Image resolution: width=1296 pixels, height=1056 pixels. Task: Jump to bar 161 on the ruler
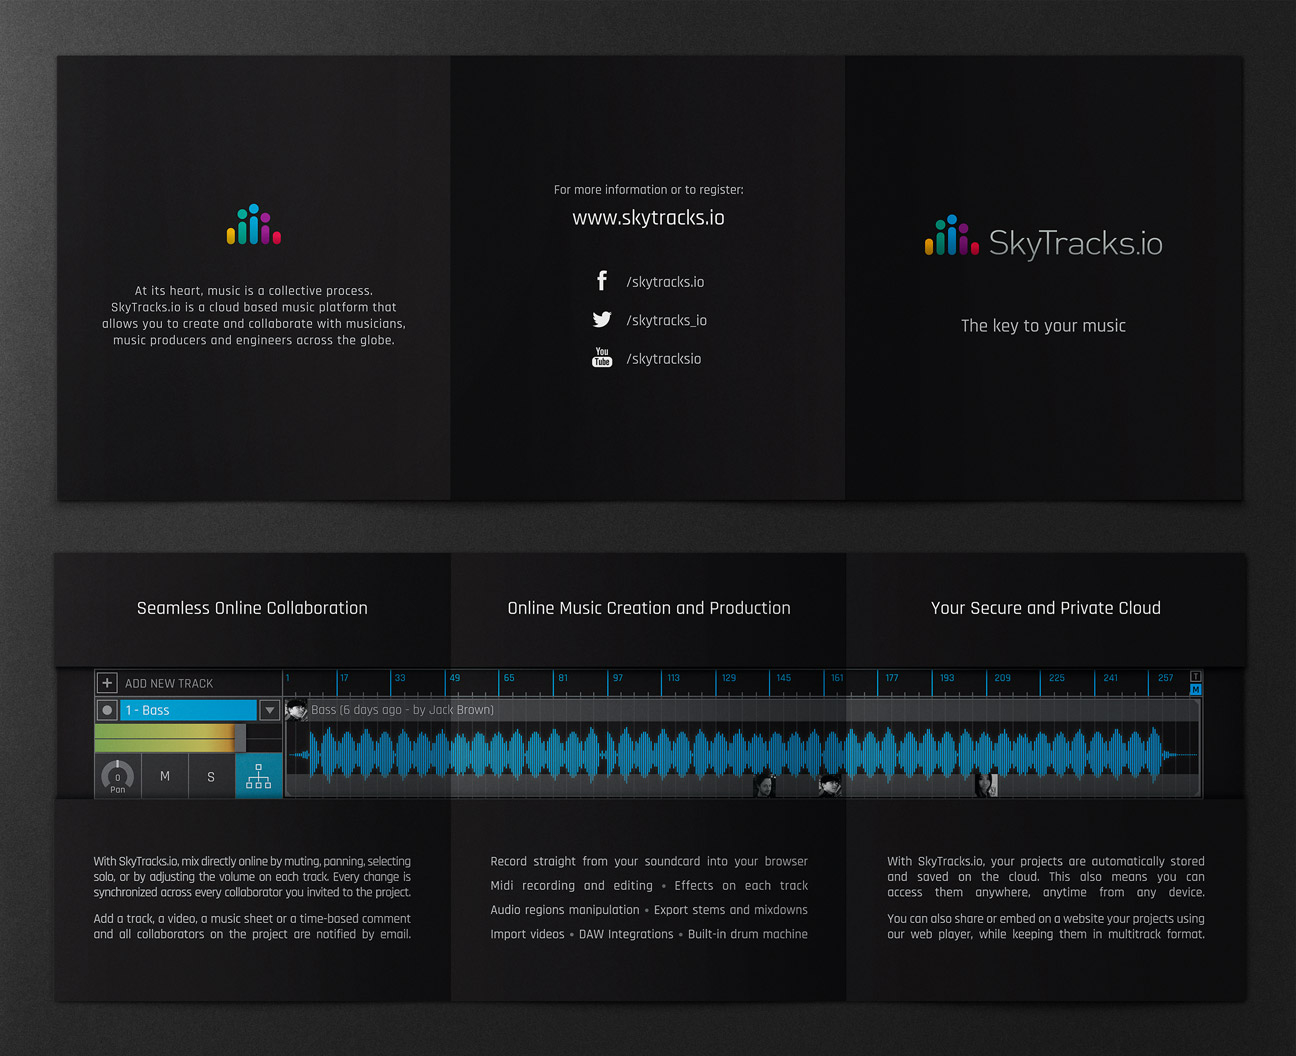[x=838, y=678]
